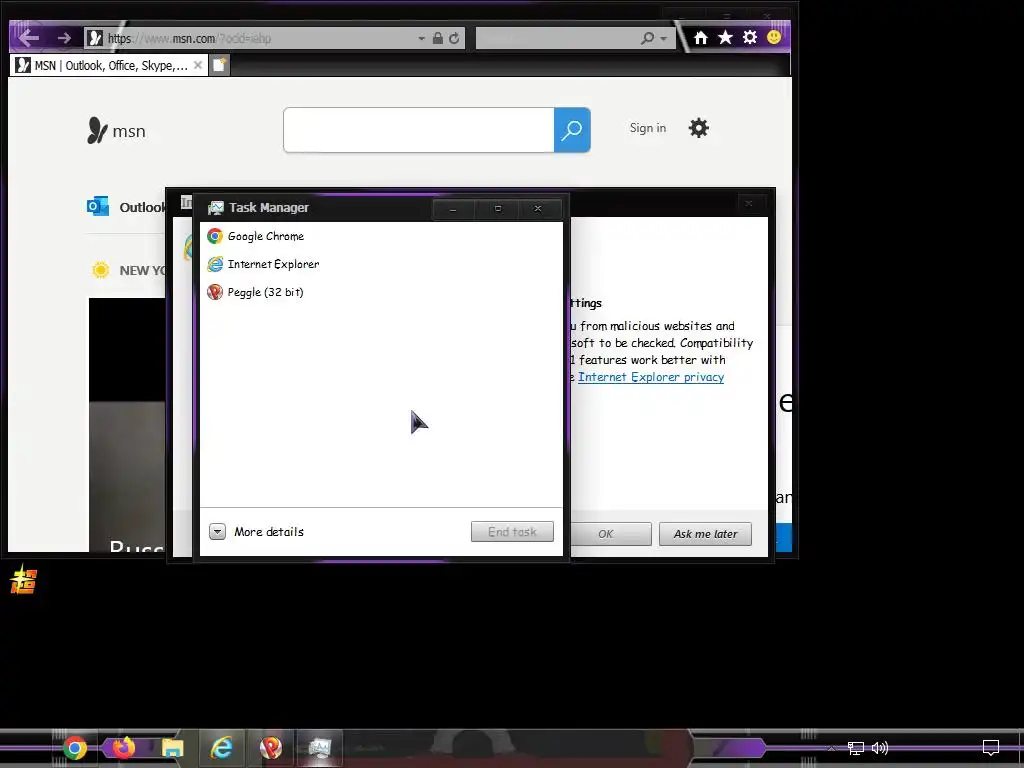Open Internet Explorer Tools gear menu

tap(750, 37)
